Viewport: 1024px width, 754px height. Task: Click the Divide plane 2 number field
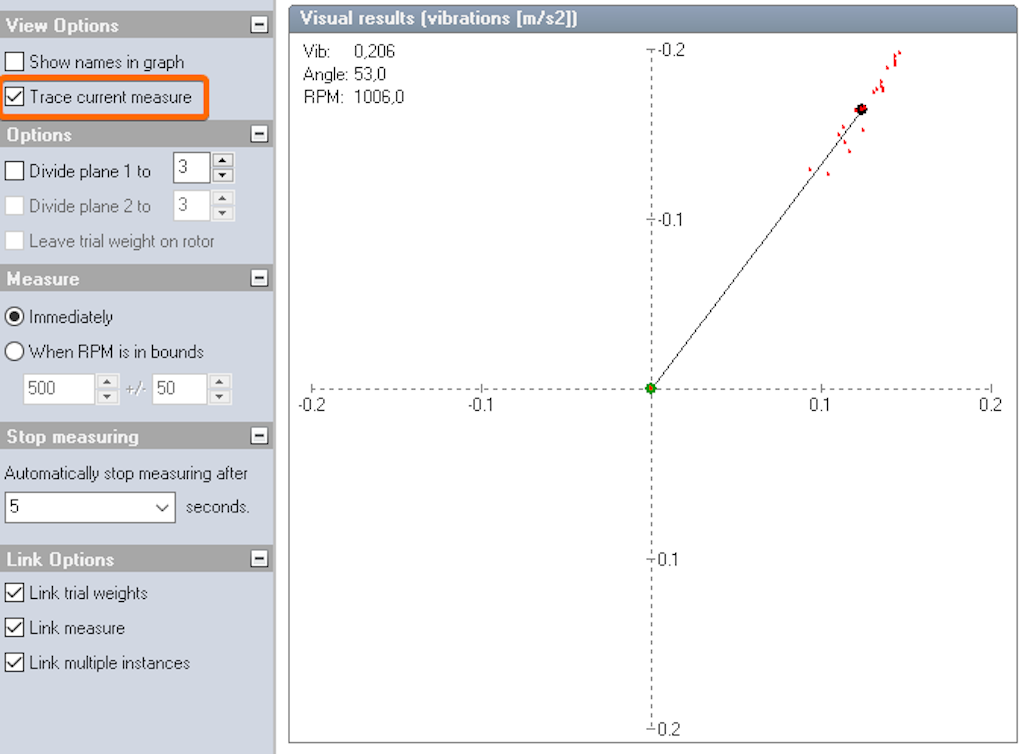[x=191, y=206]
